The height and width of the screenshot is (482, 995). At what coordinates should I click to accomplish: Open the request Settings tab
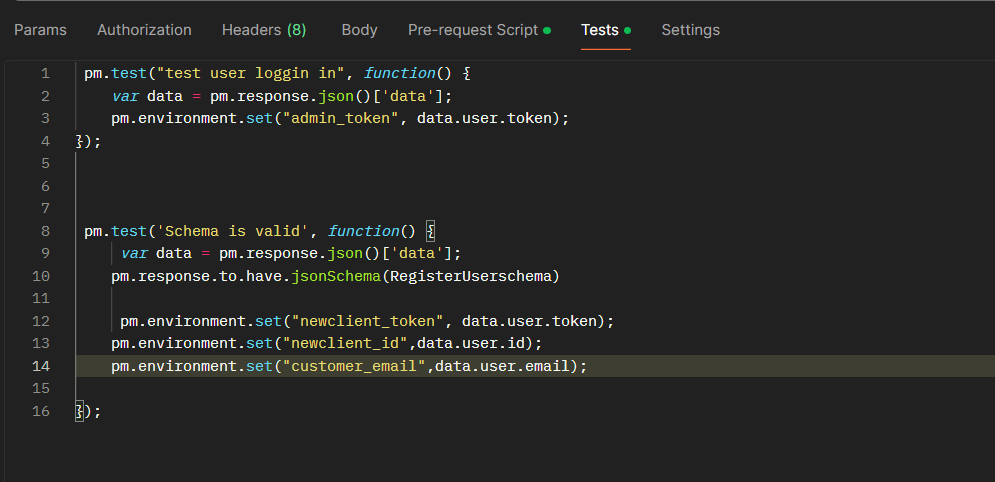pos(690,30)
